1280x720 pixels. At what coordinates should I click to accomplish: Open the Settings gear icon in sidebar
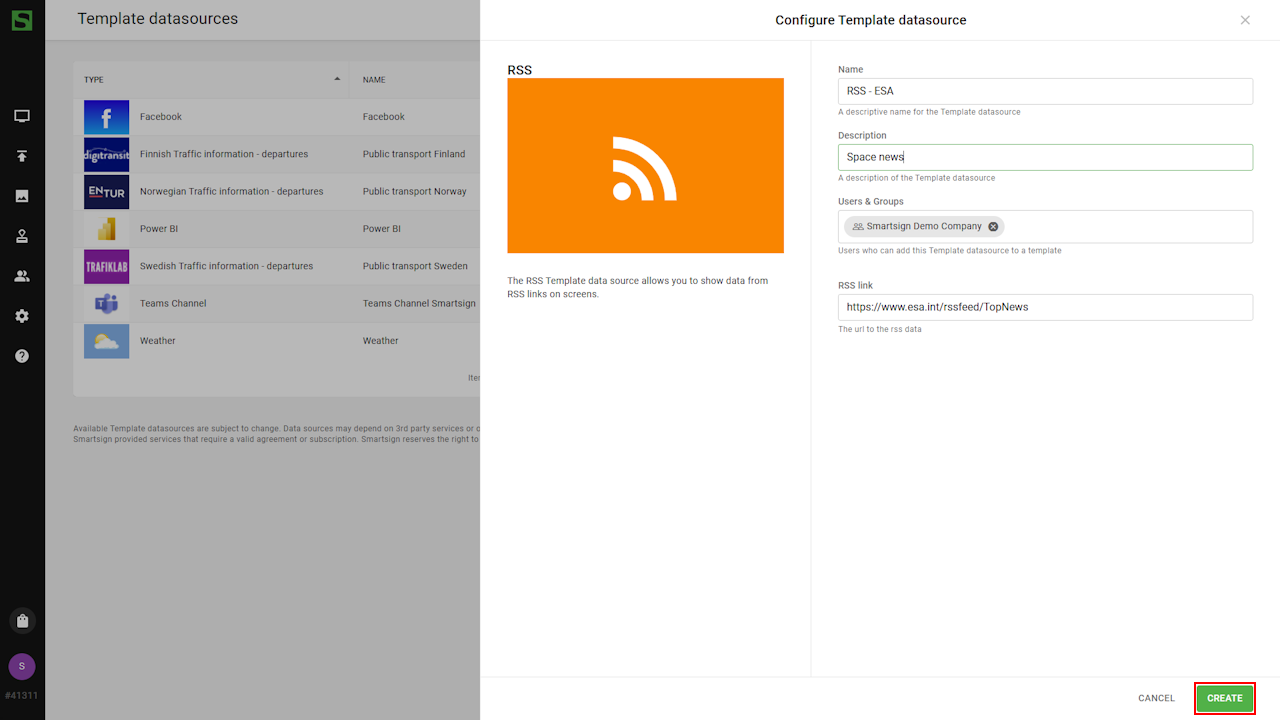click(22, 316)
